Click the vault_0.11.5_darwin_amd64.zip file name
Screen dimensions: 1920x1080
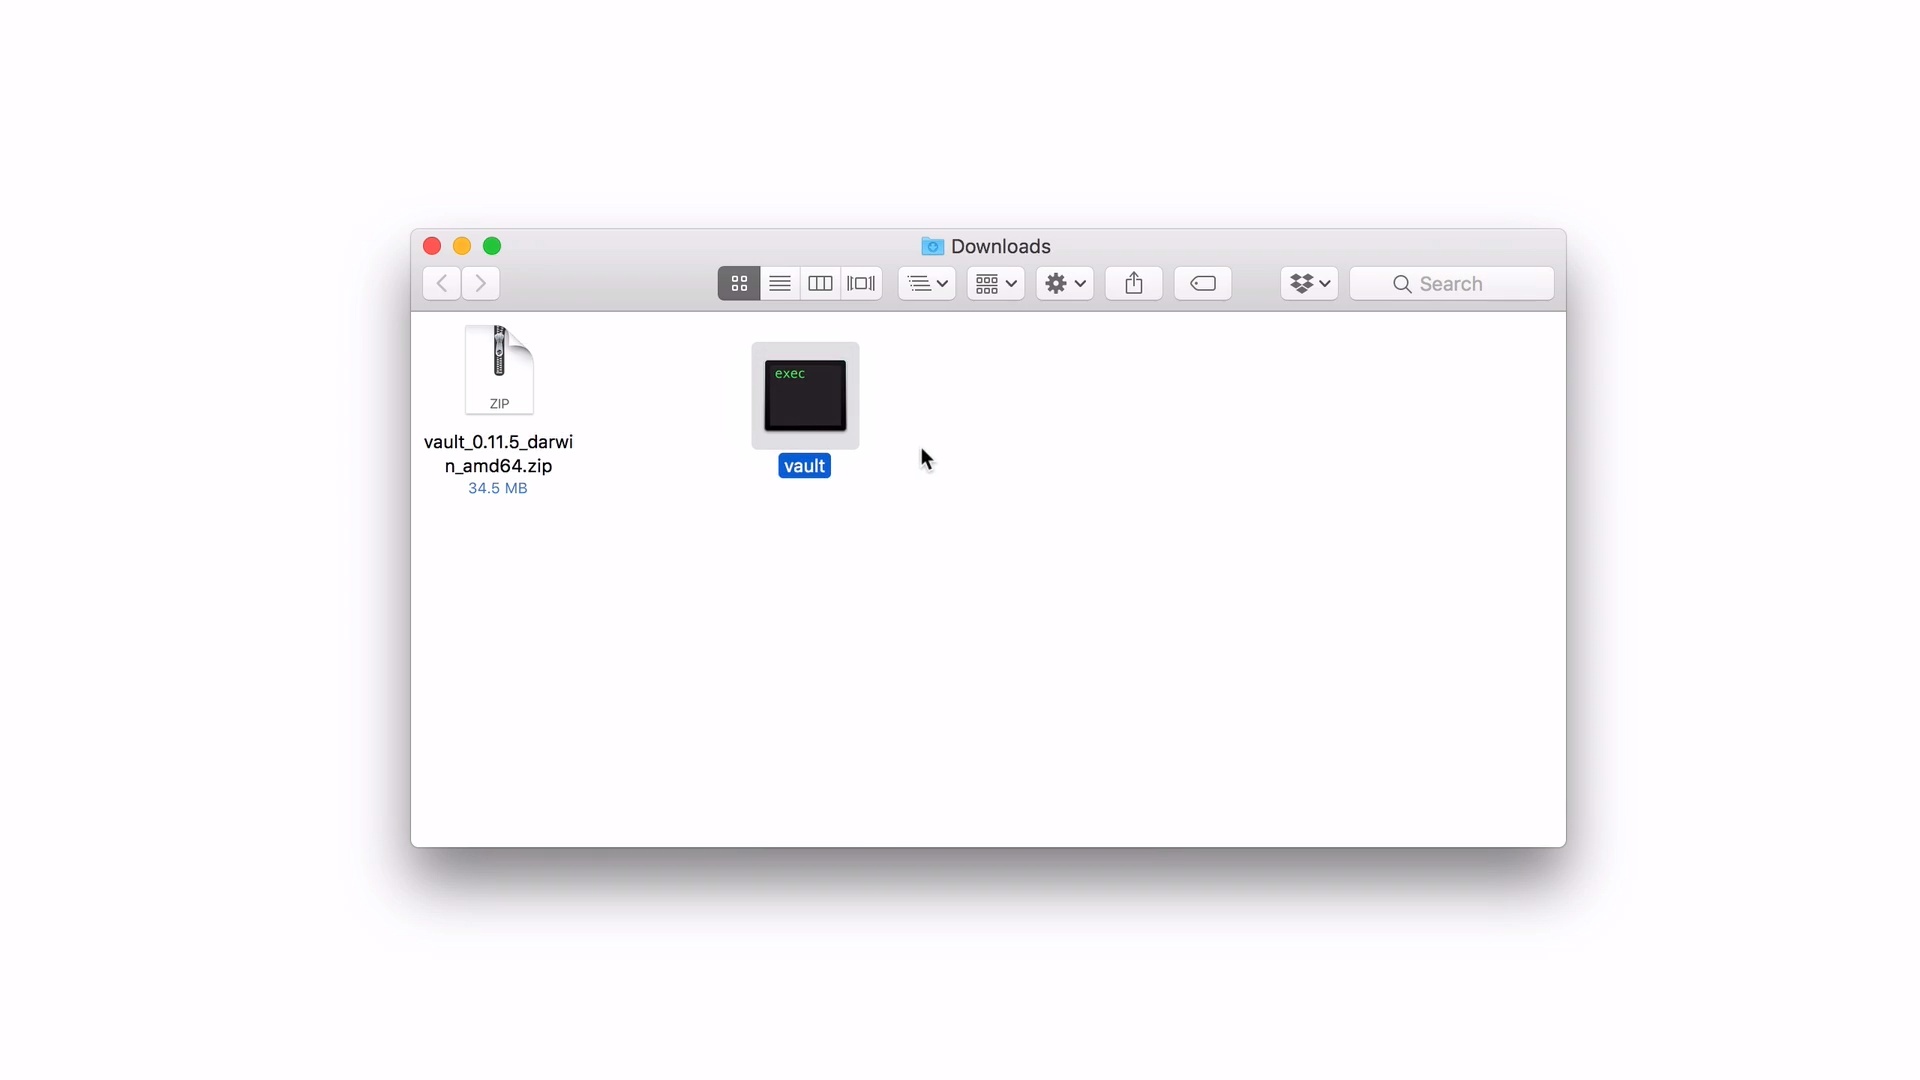(x=498, y=454)
